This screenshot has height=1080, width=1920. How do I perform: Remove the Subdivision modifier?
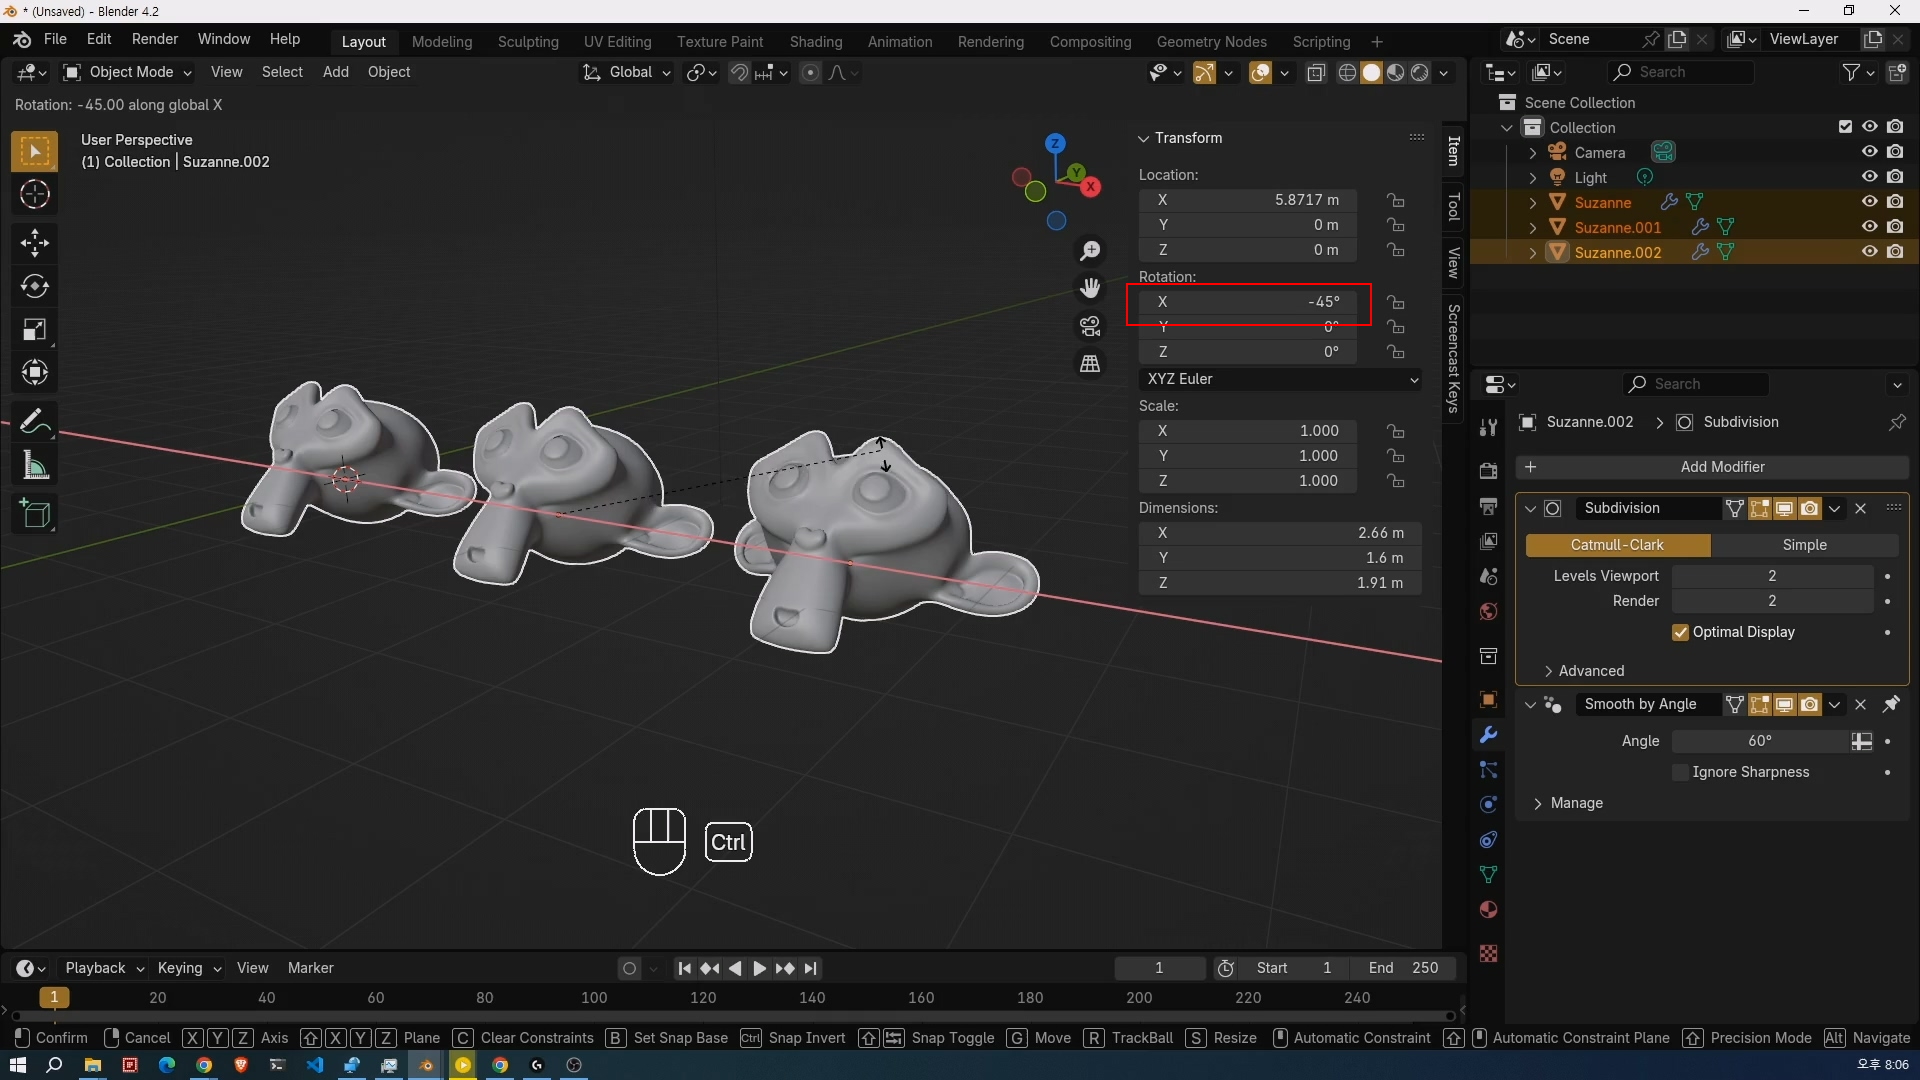1861,508
